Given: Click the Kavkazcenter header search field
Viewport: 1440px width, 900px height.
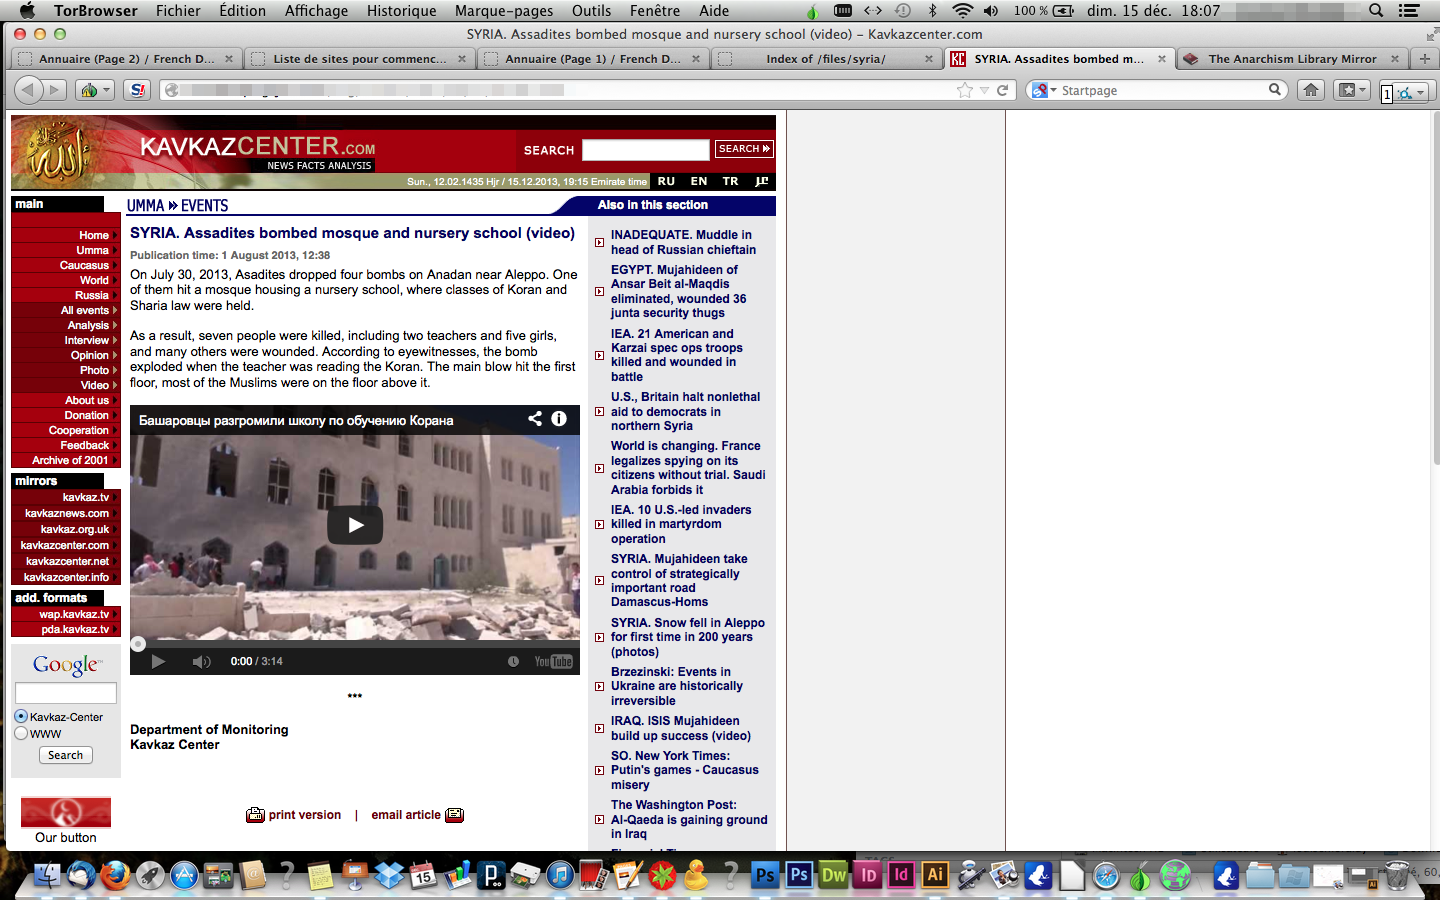Looking at the screenshot, I should click(645, 150).
